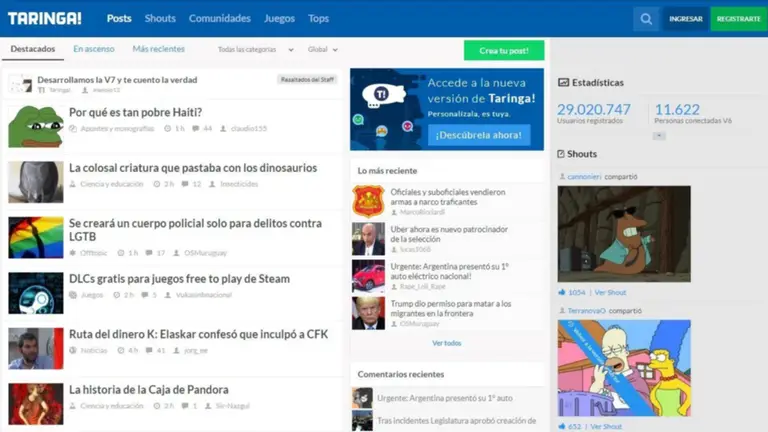Open Argentina auto eléctrico nacional article
768x432 pixels.
click(450, 271)
